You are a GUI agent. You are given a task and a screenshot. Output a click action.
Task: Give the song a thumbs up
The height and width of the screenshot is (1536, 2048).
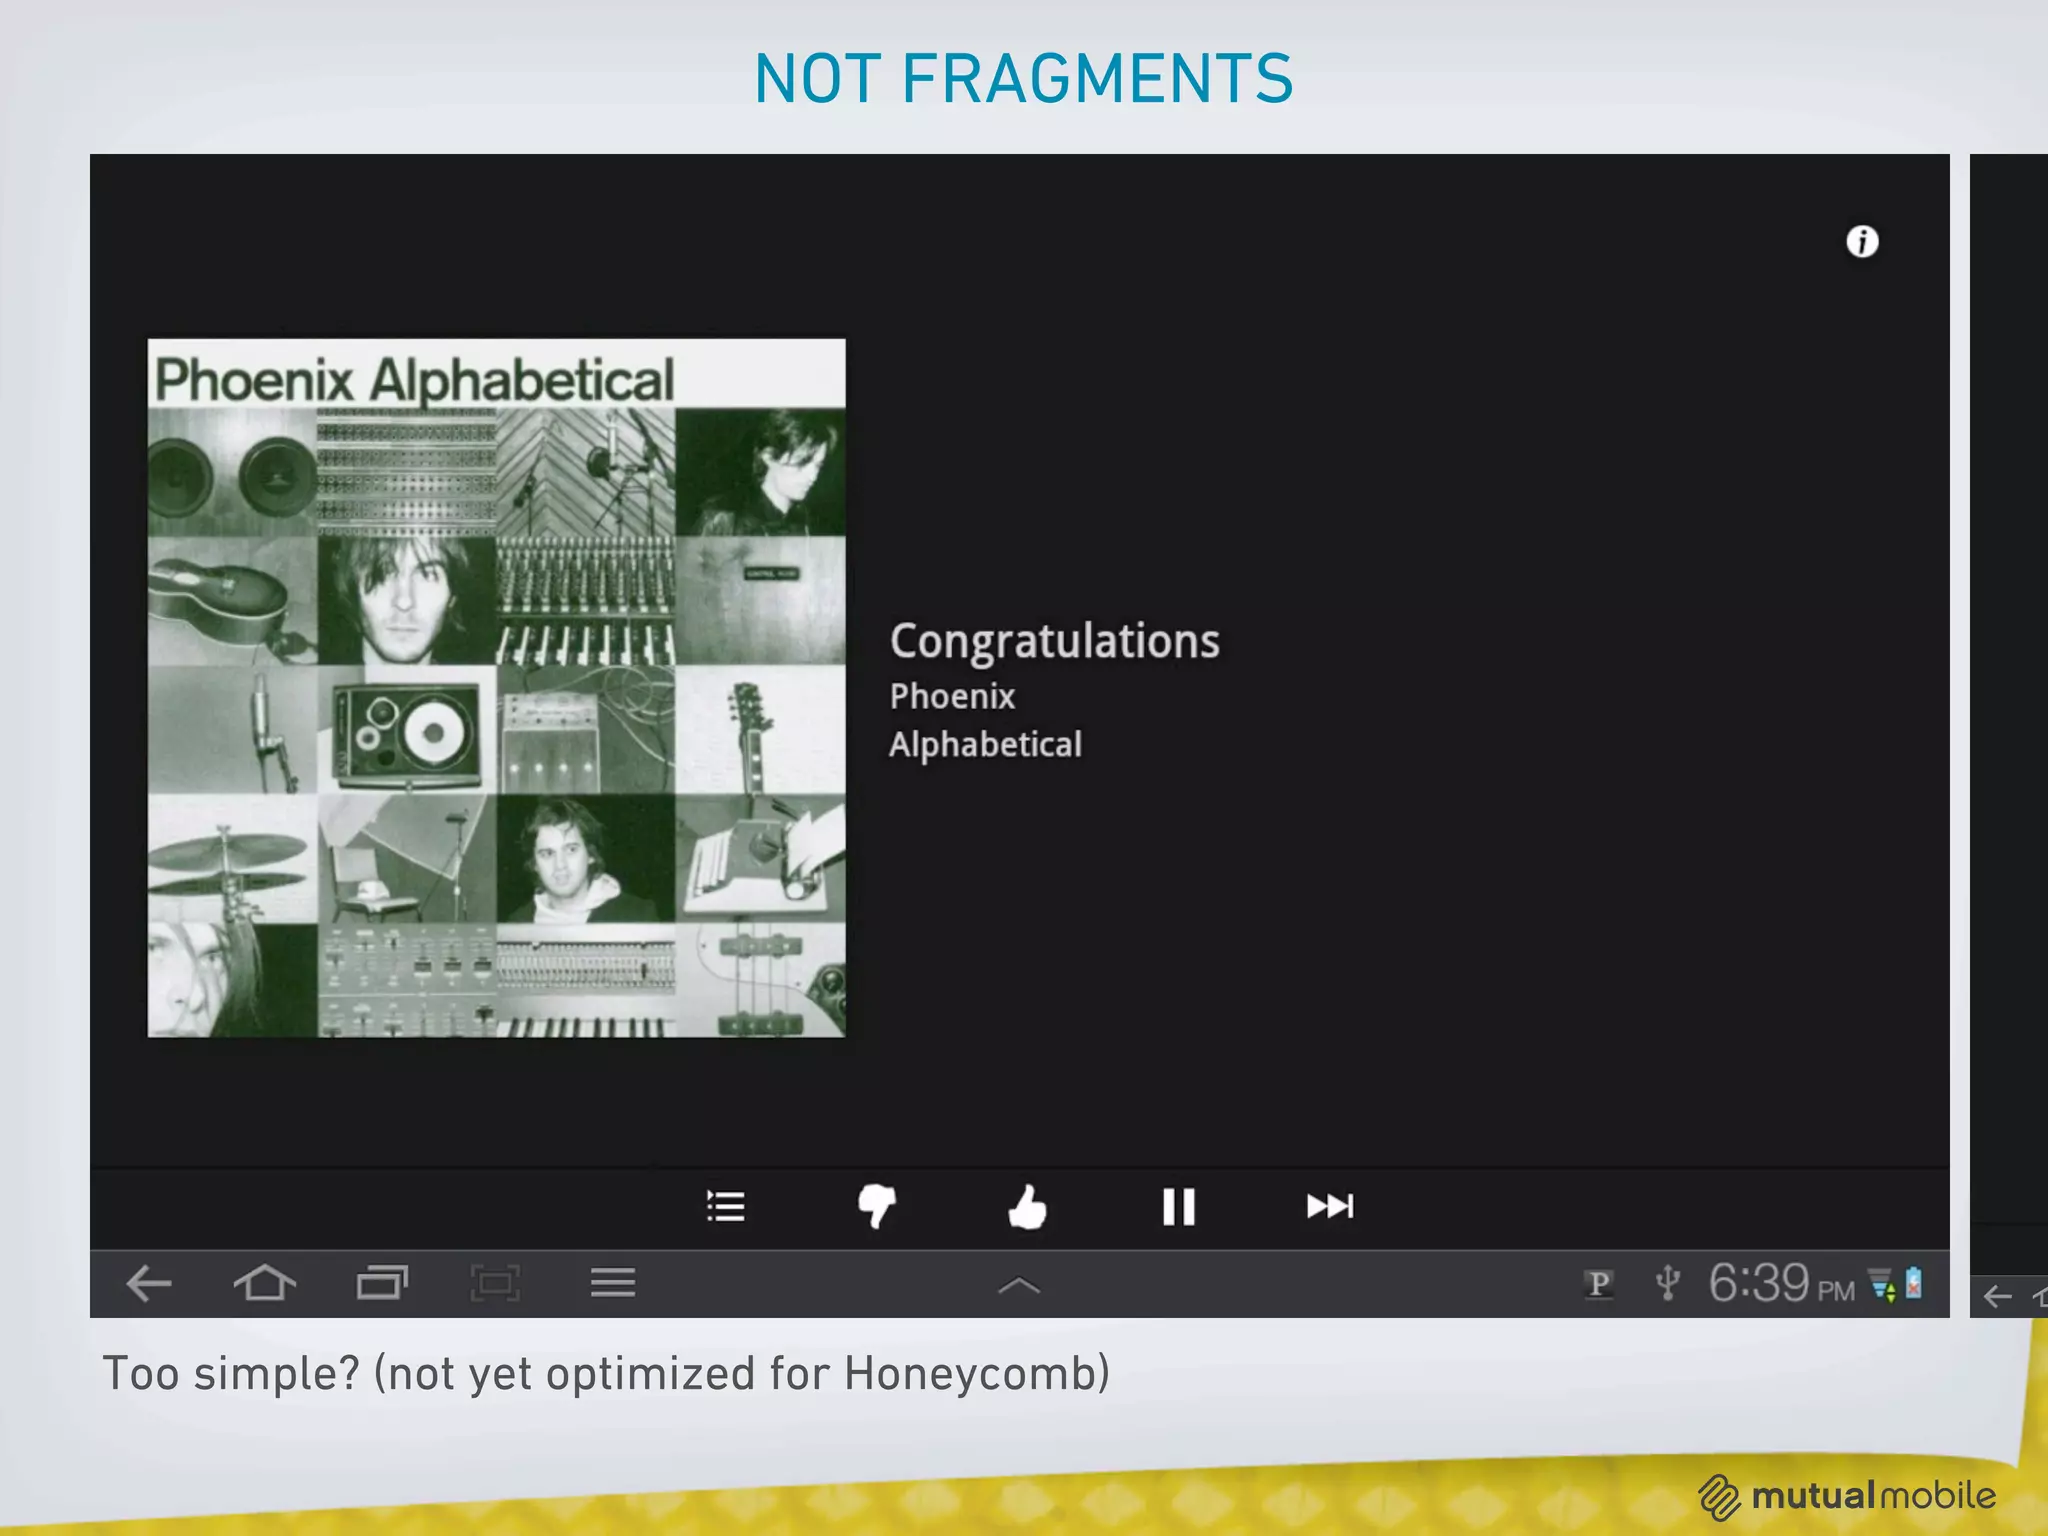tap(1027, 1206)
